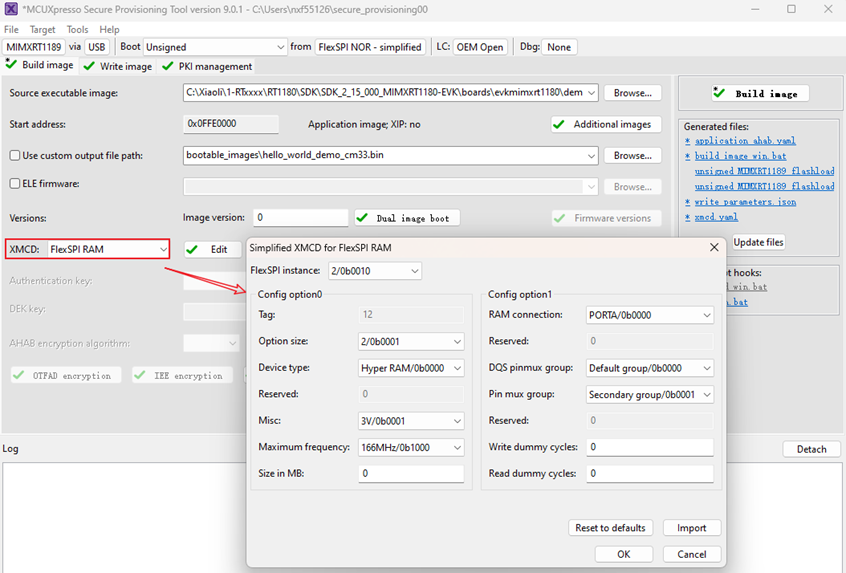Click the Dual image boot button
Screen dimensions: 846x573
(408, 218)
